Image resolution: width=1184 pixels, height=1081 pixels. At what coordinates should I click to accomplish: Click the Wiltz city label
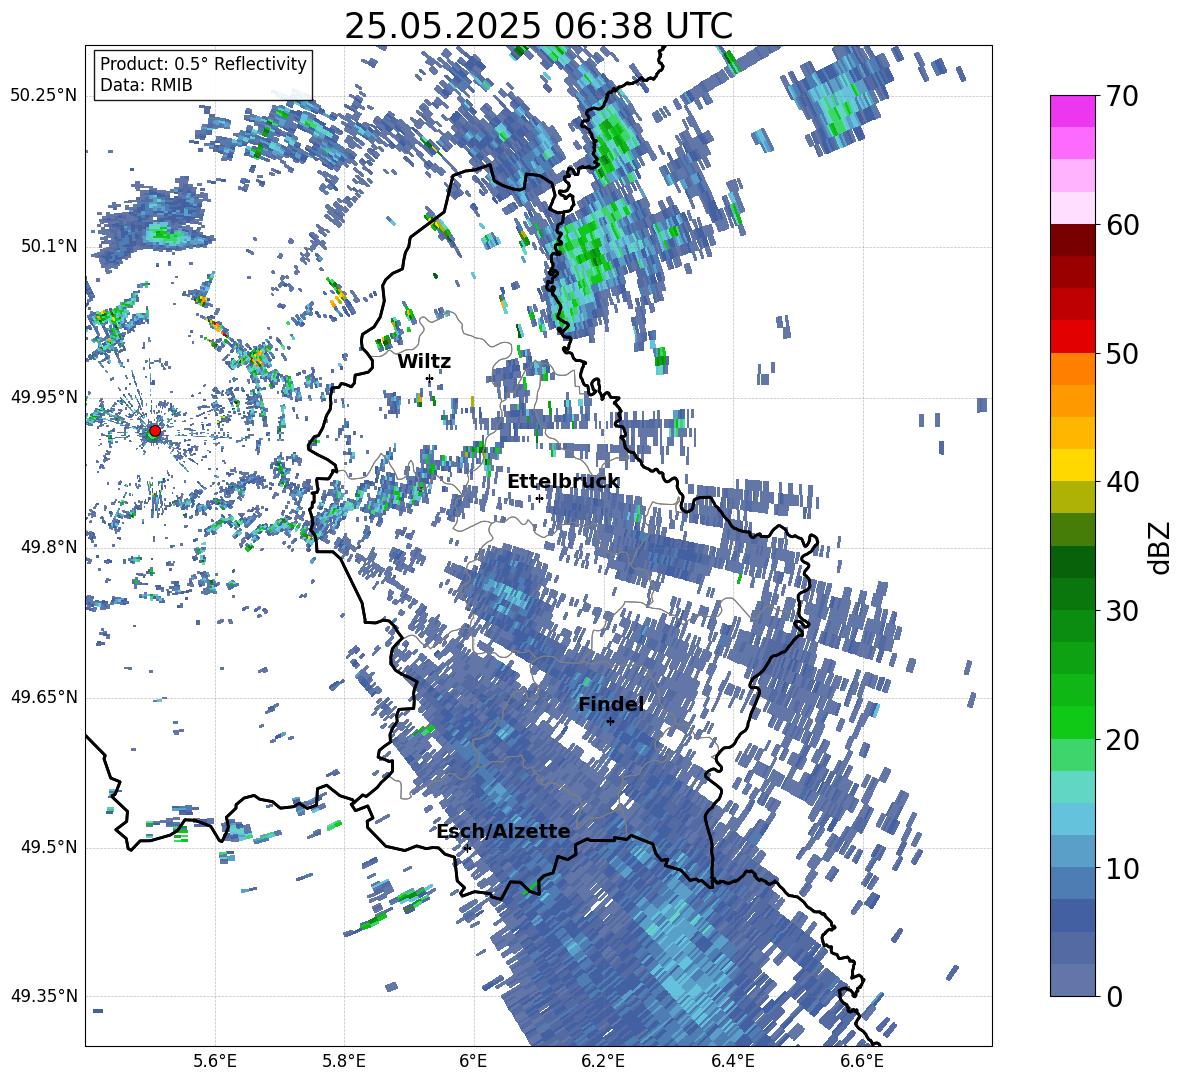click(x=424, y=362)
